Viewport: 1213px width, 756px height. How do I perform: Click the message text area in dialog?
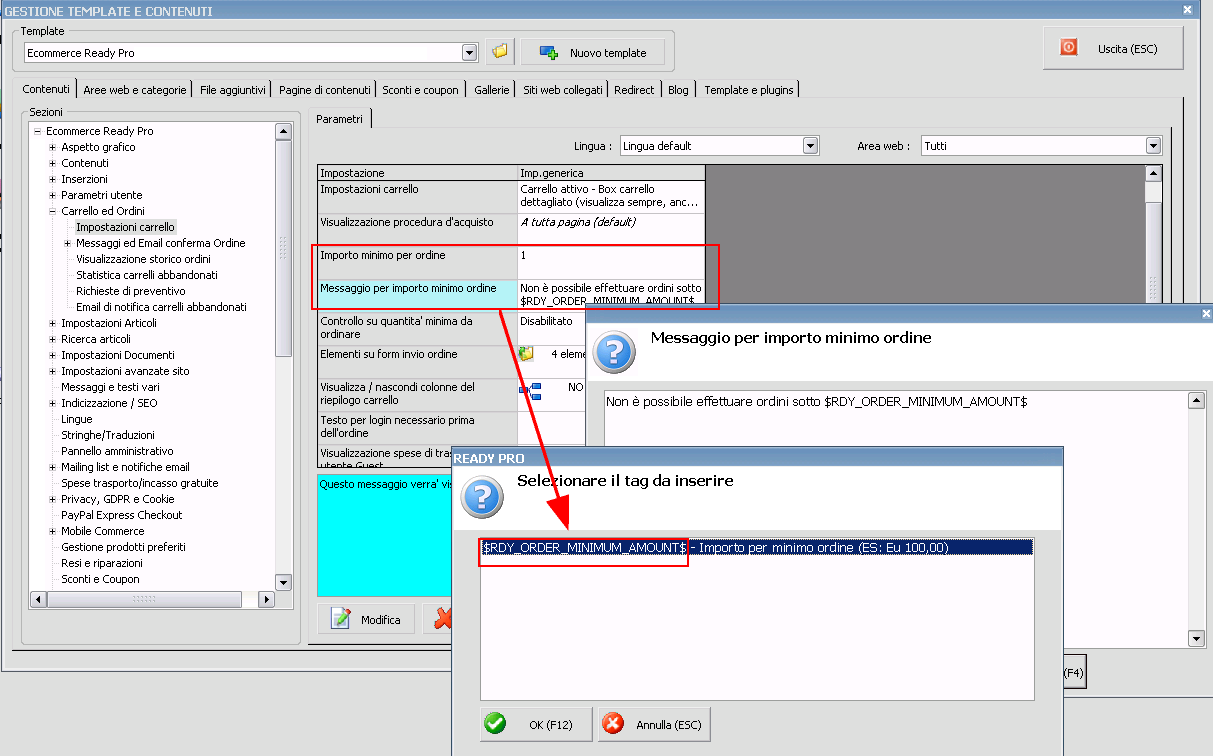point(894,519)
